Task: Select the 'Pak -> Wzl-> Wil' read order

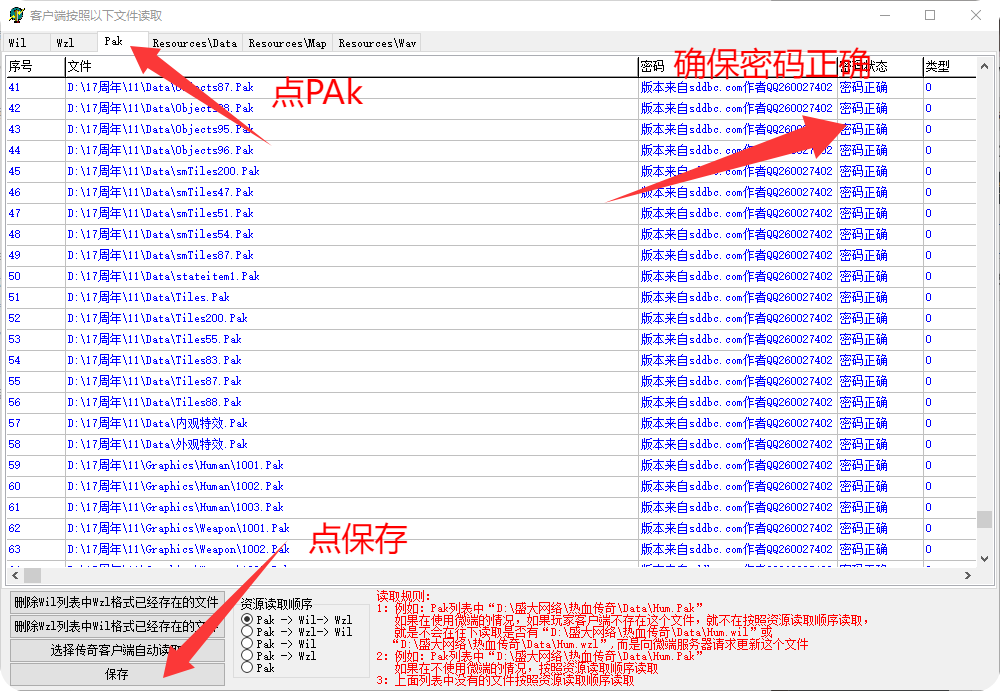Action: tap(247, 632)
